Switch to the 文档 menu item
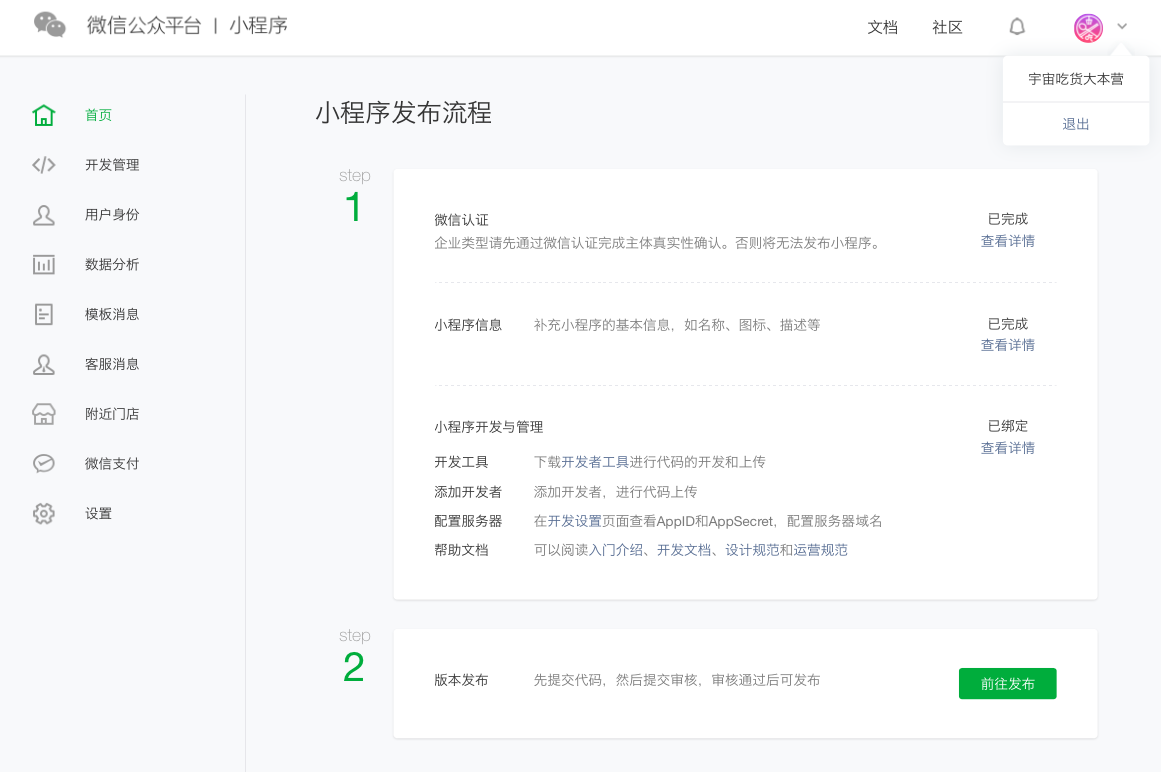Image resolution: width=1161 pixels, height=772 pixels. tap(883, 27)
